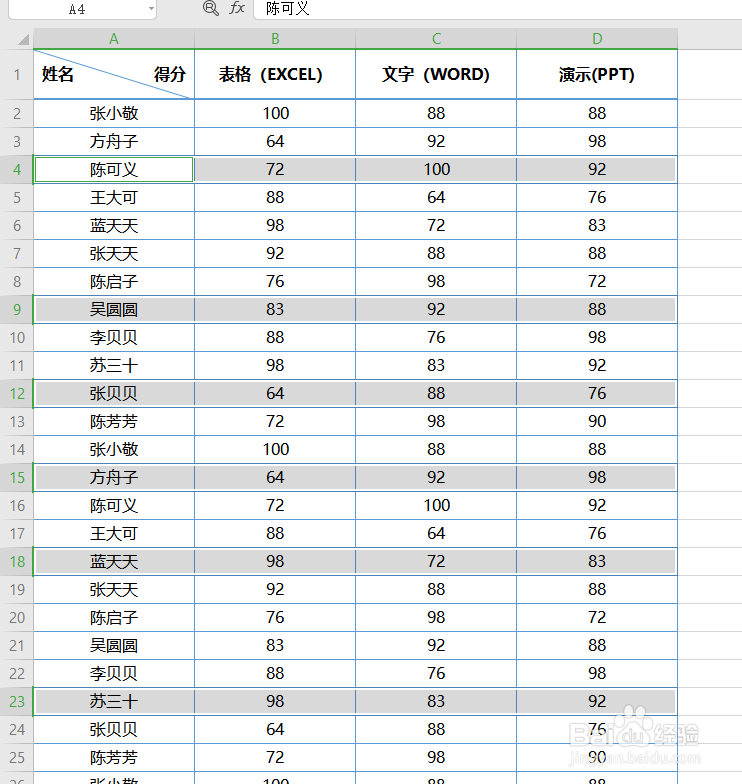Click the 表格 (EXCEL) header cell
This screenshot has height=784, width=742.
tap(275, 74)
